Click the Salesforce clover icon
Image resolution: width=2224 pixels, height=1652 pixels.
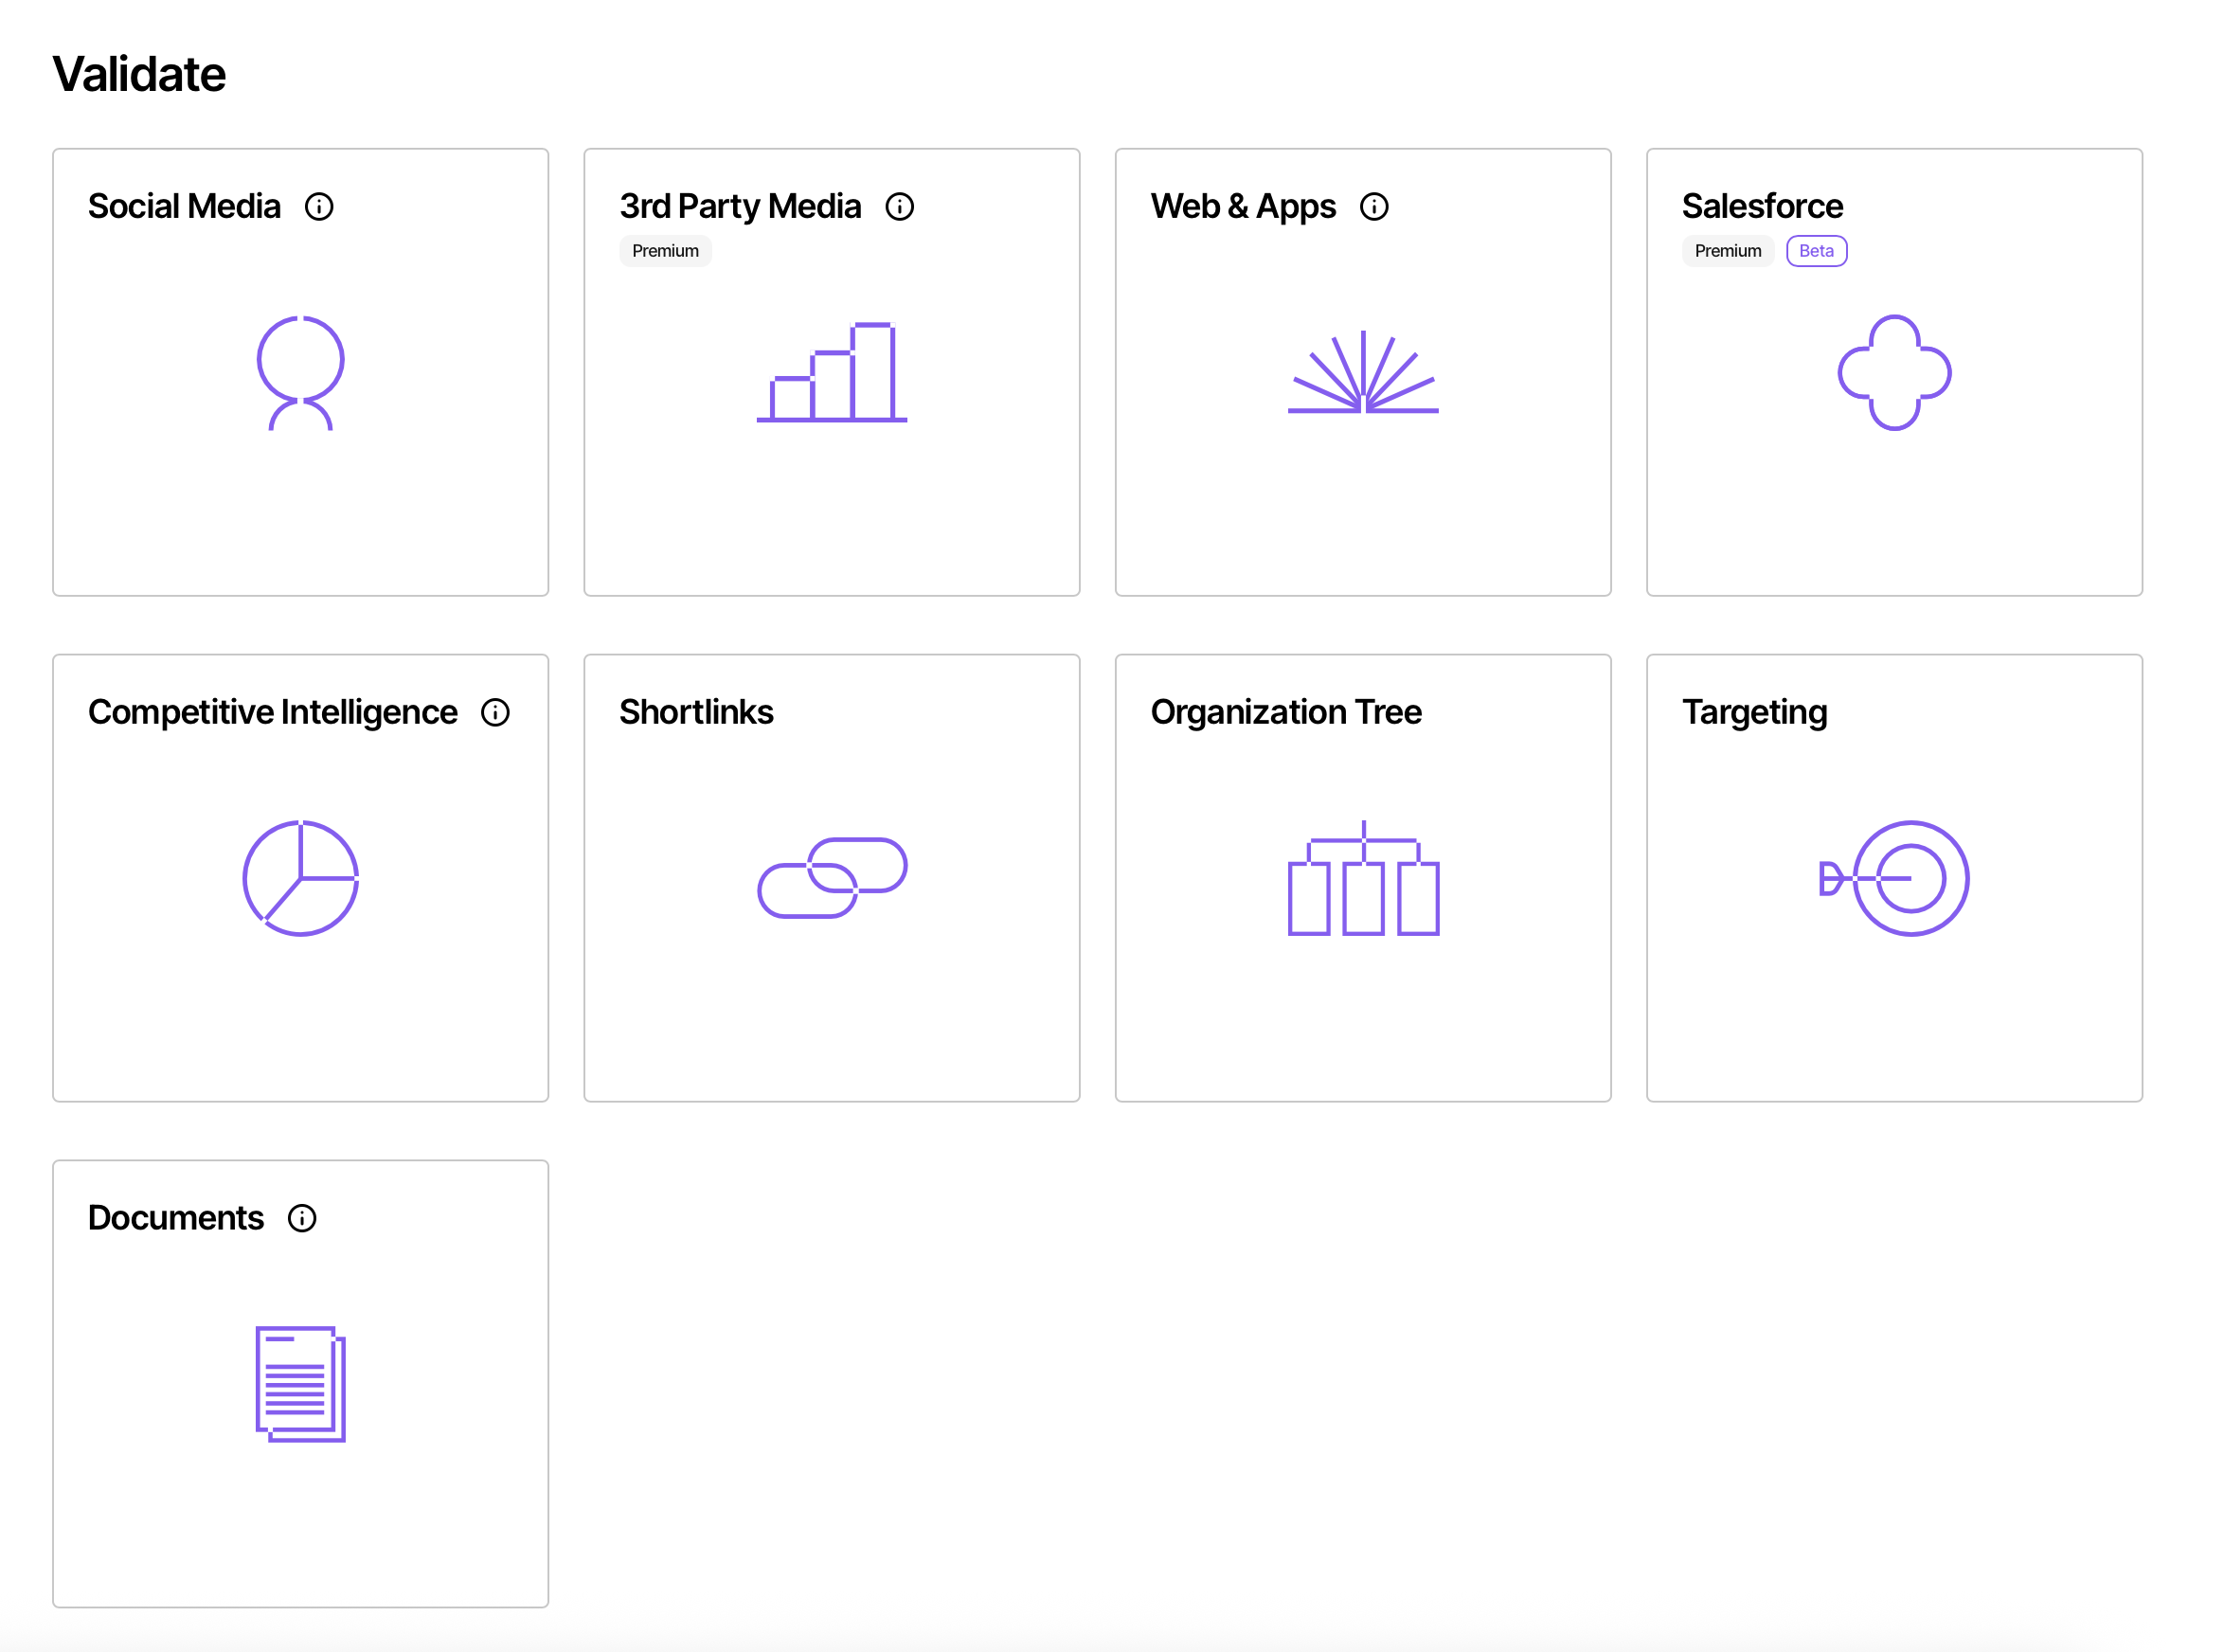point(1894,372)
